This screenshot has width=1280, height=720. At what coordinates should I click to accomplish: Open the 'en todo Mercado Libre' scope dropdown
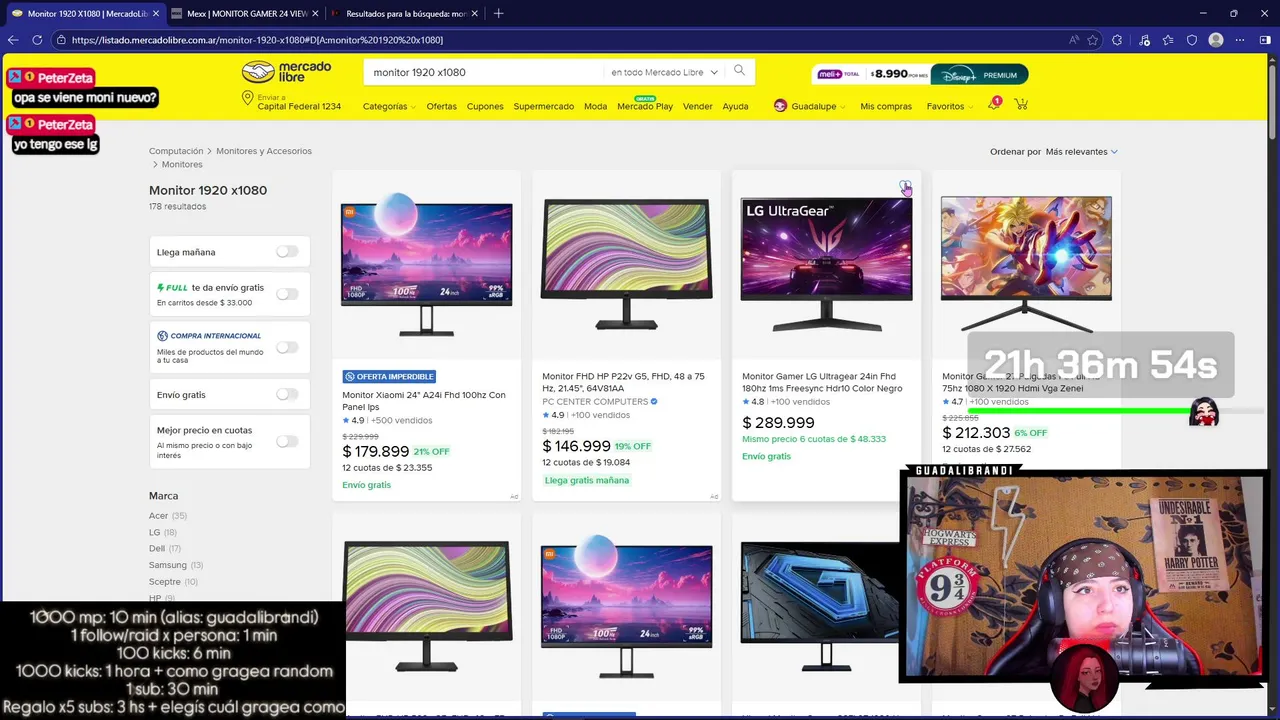(x=664, y=72)
